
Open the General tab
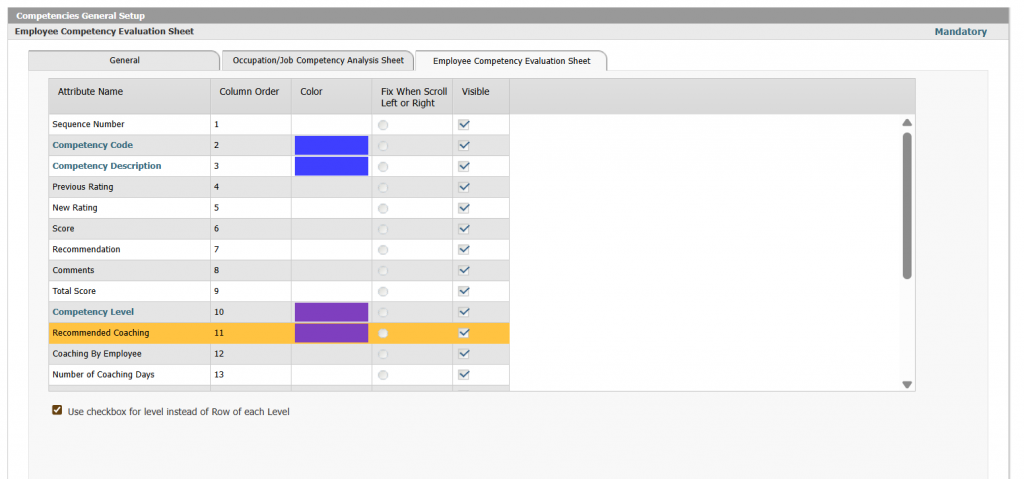click(x=124, y=60)
